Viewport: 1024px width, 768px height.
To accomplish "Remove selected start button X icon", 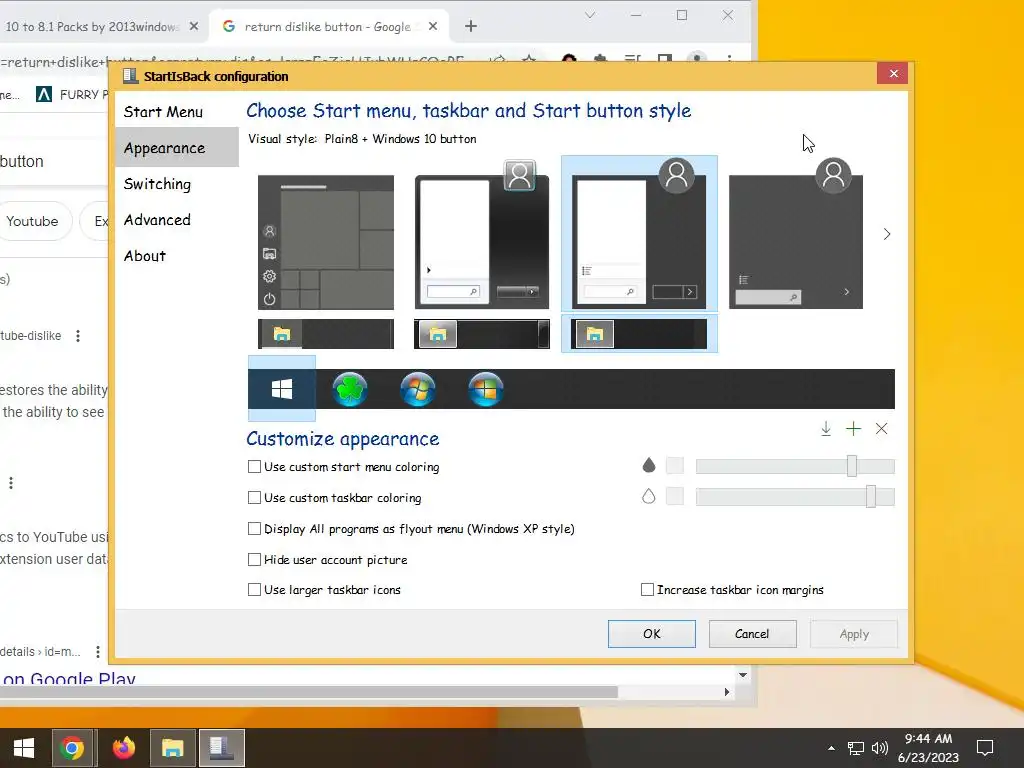I will (882, 429).
